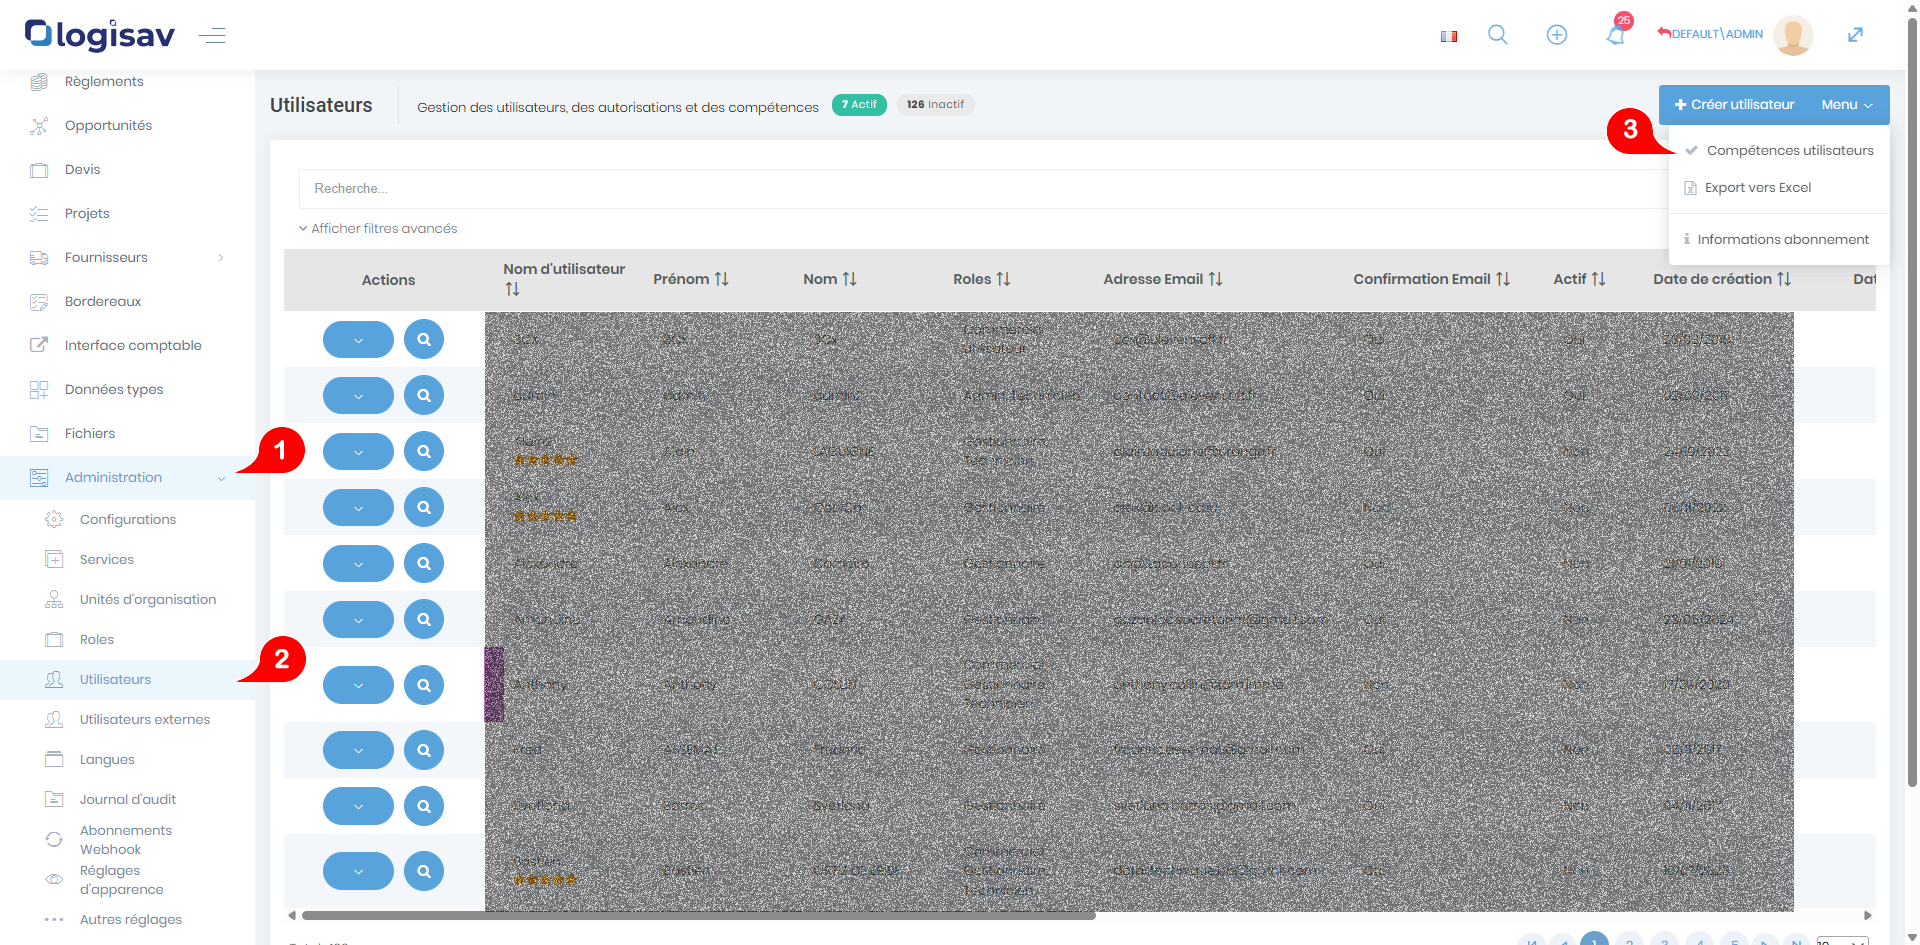Toggle the 7 Actif filter badge
This screenshot has height=945, width=1920.
tap(859, 105)
